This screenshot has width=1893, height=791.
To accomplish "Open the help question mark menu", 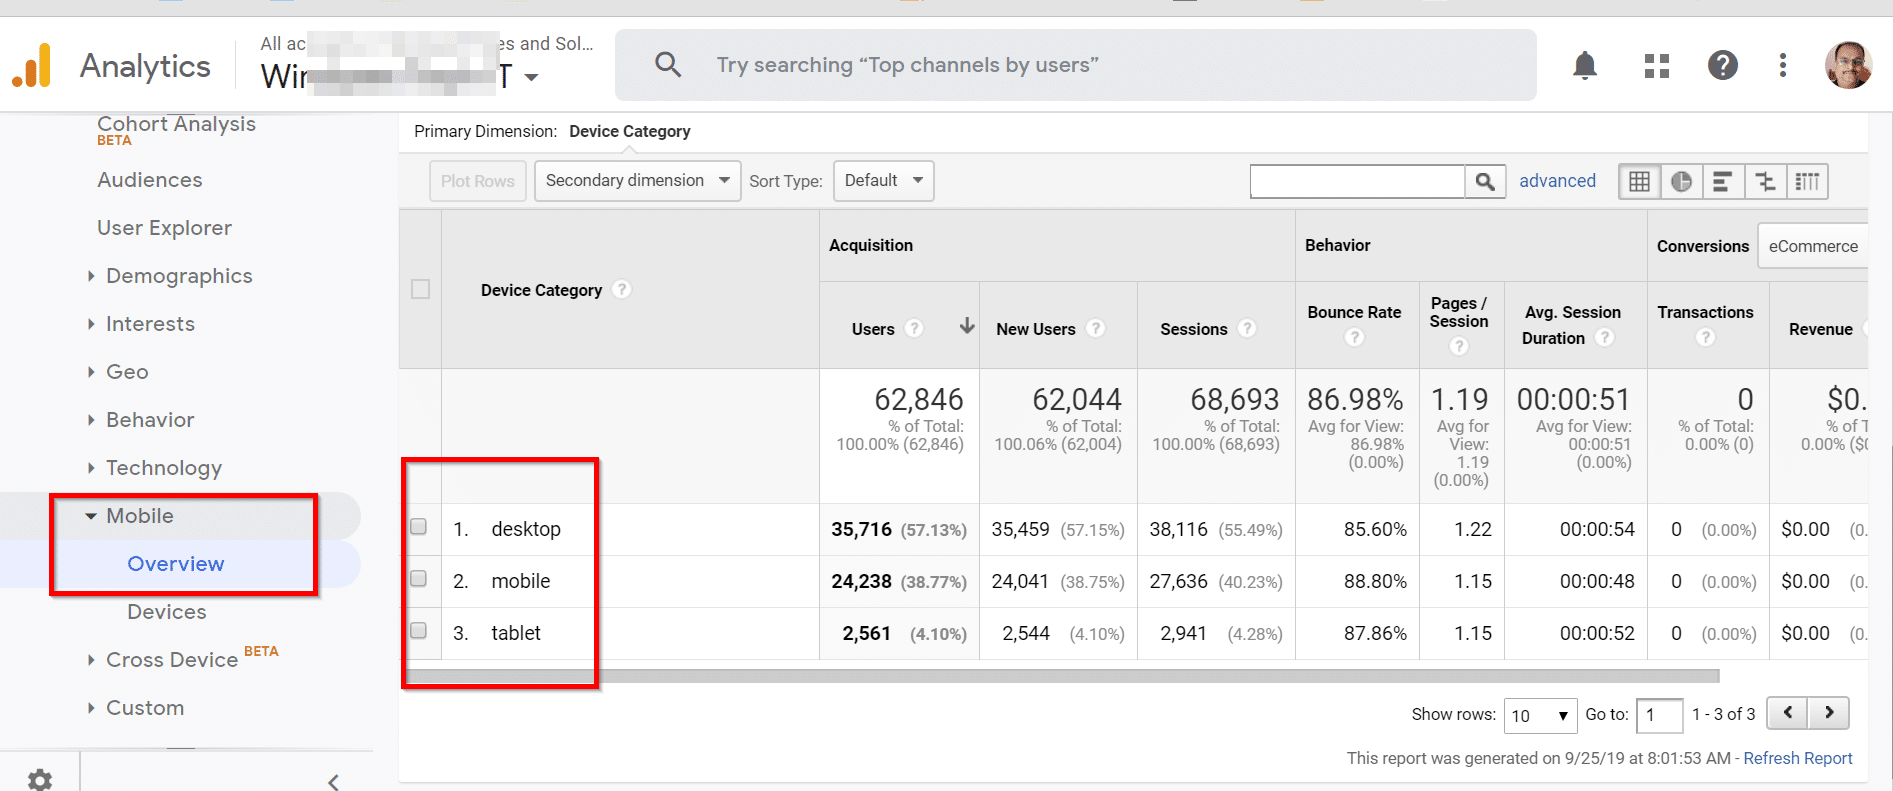I will [1722, 66].
